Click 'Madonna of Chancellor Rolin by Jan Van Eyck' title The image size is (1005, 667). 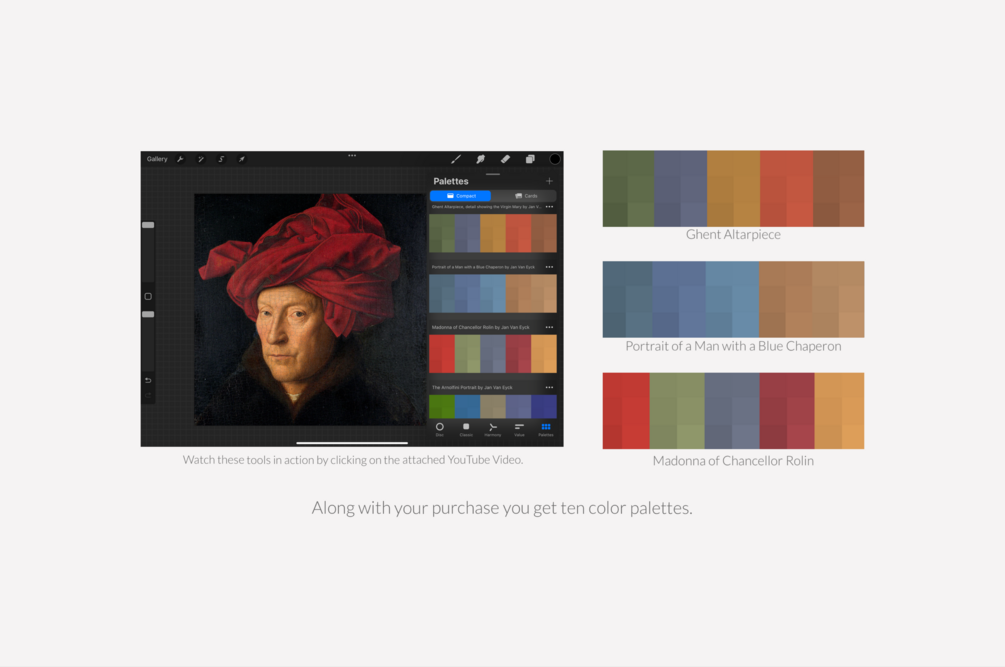(481, 327)
